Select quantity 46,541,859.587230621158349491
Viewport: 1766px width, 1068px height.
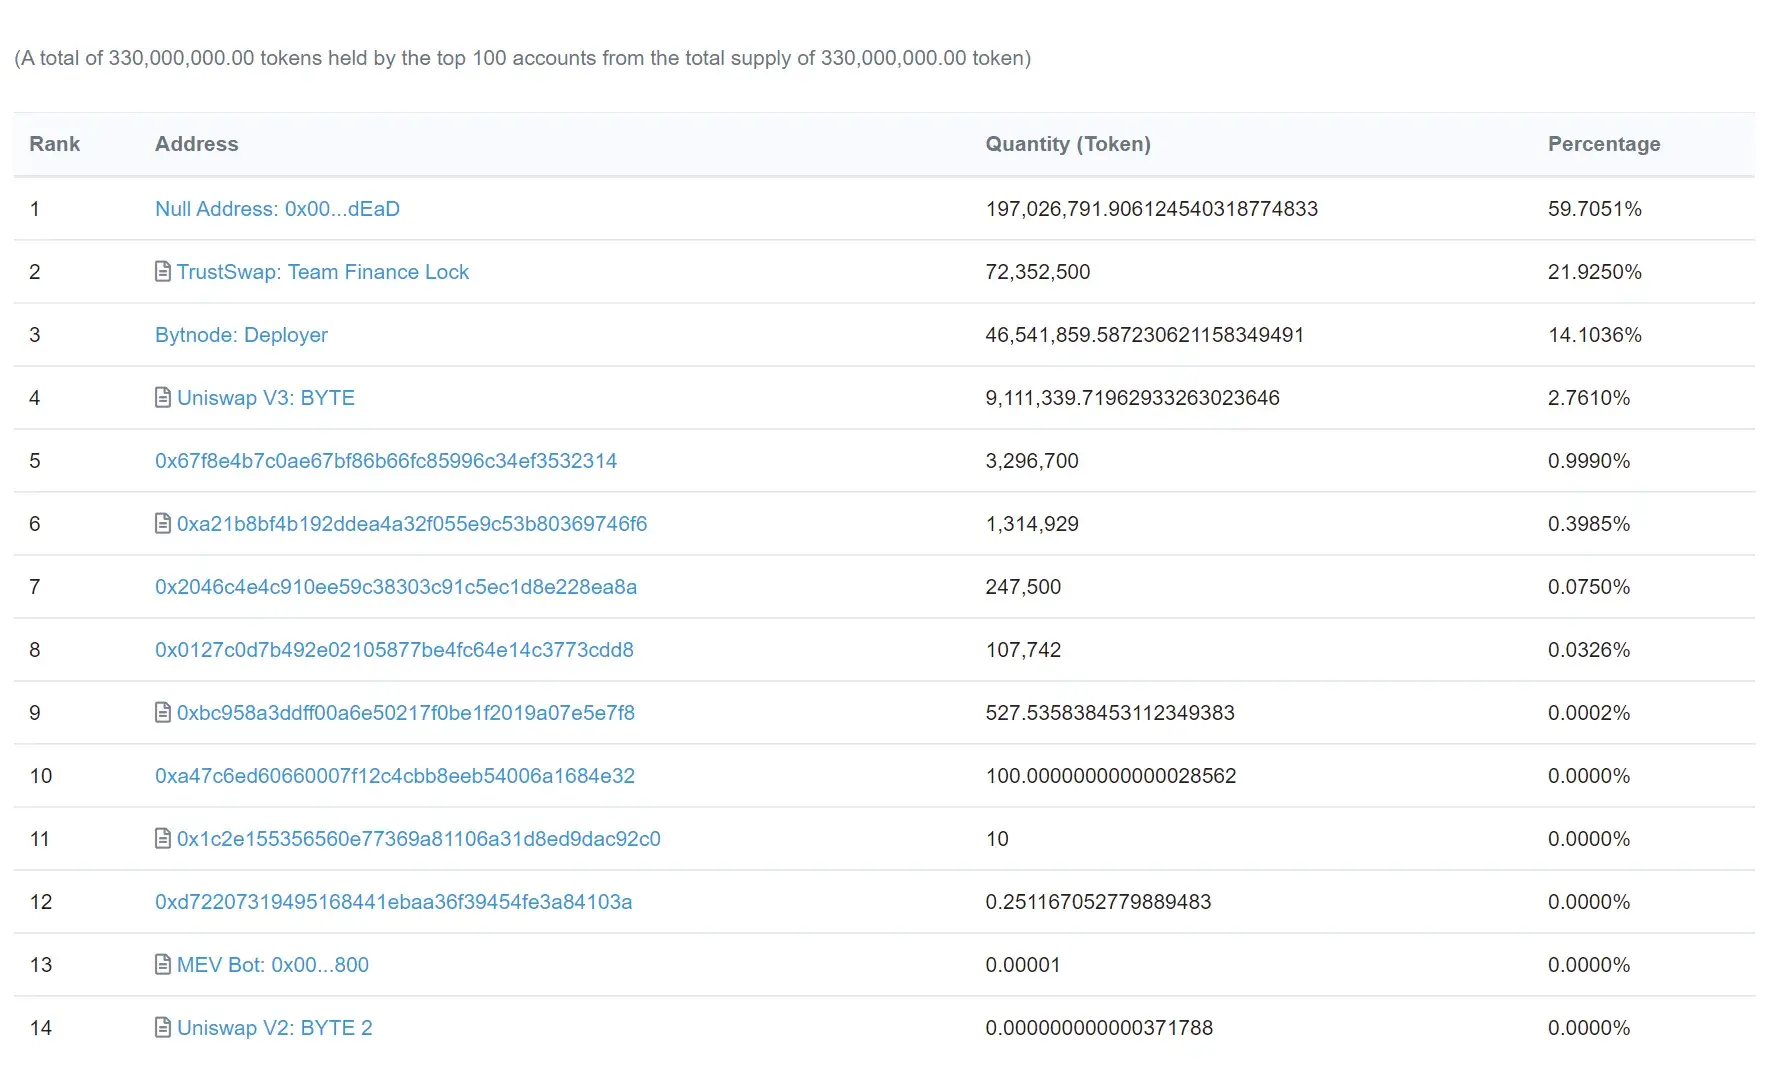[1145, 335]
